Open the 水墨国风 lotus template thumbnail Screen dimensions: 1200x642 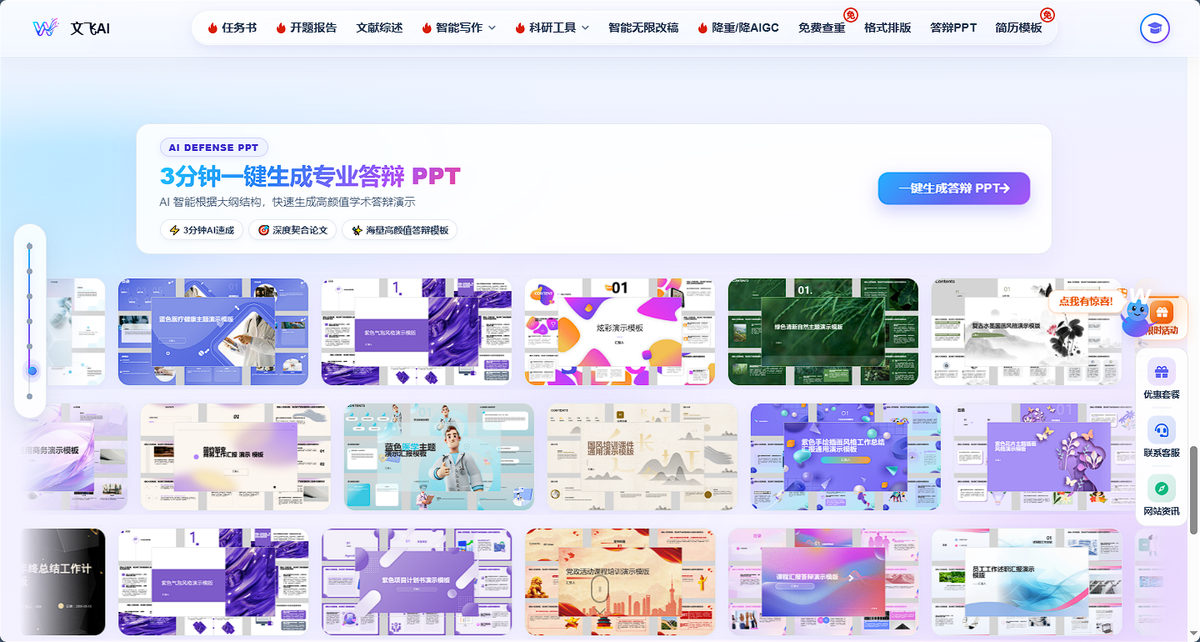tap(1026, 332)
